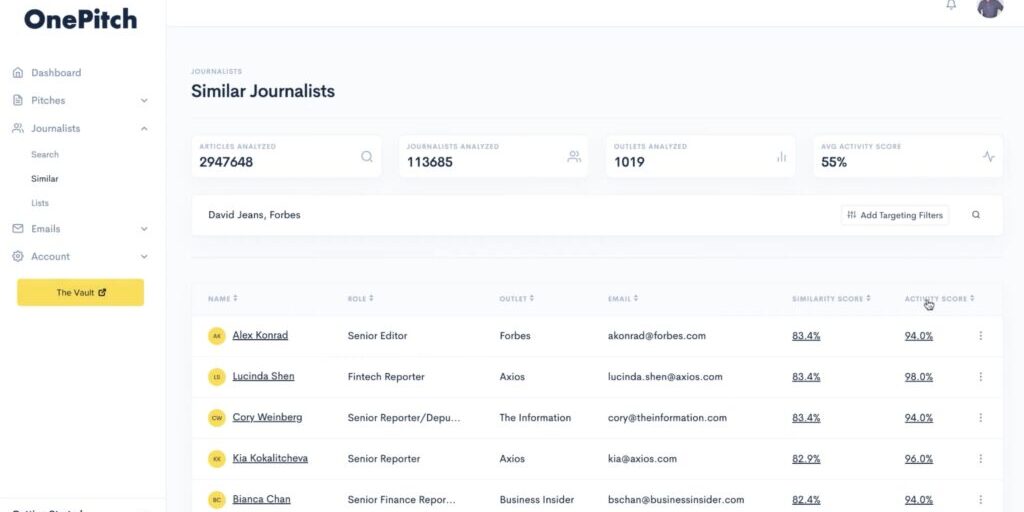Screen dimensions: 1024x512
Task: Open Account in sidebar
Action: tap(50, 257)
